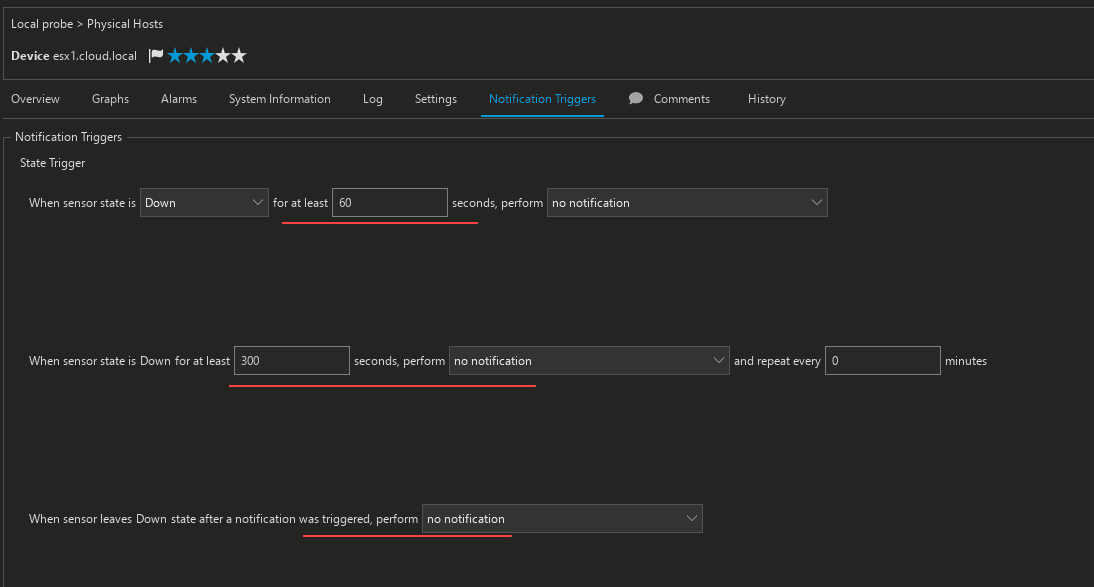Click the repeat every minutes field
1094x587 pixels.
pyautogui.click(x=882, y=361)
